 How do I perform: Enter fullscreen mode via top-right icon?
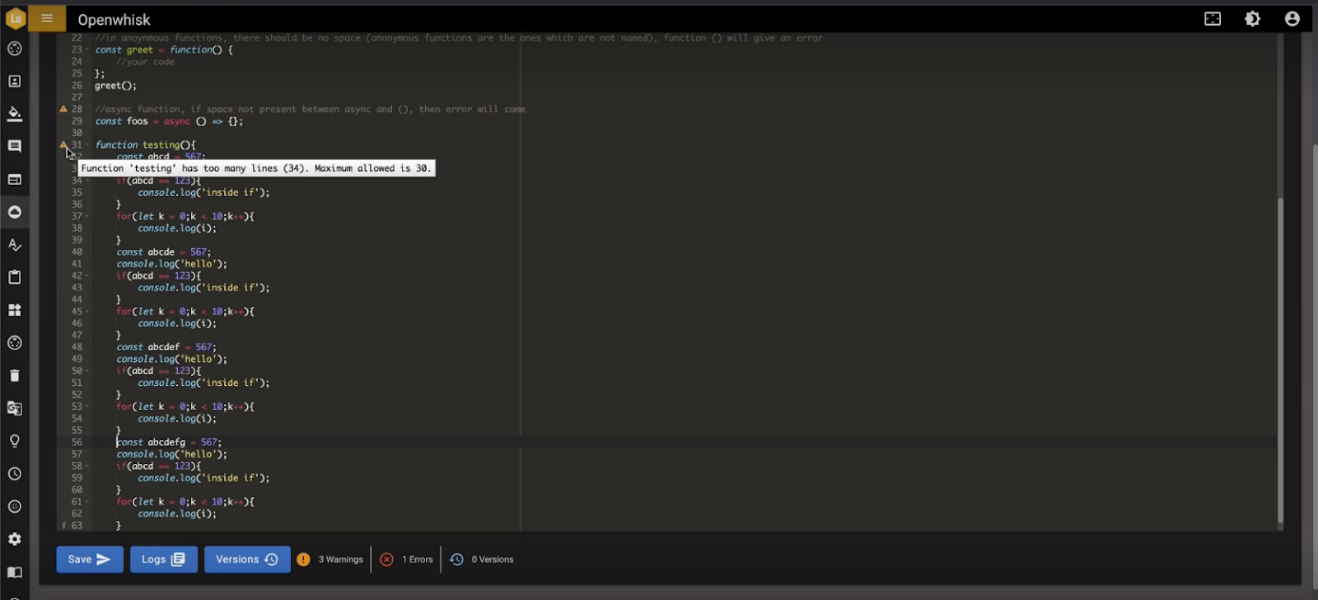(x=1212, y=19)
